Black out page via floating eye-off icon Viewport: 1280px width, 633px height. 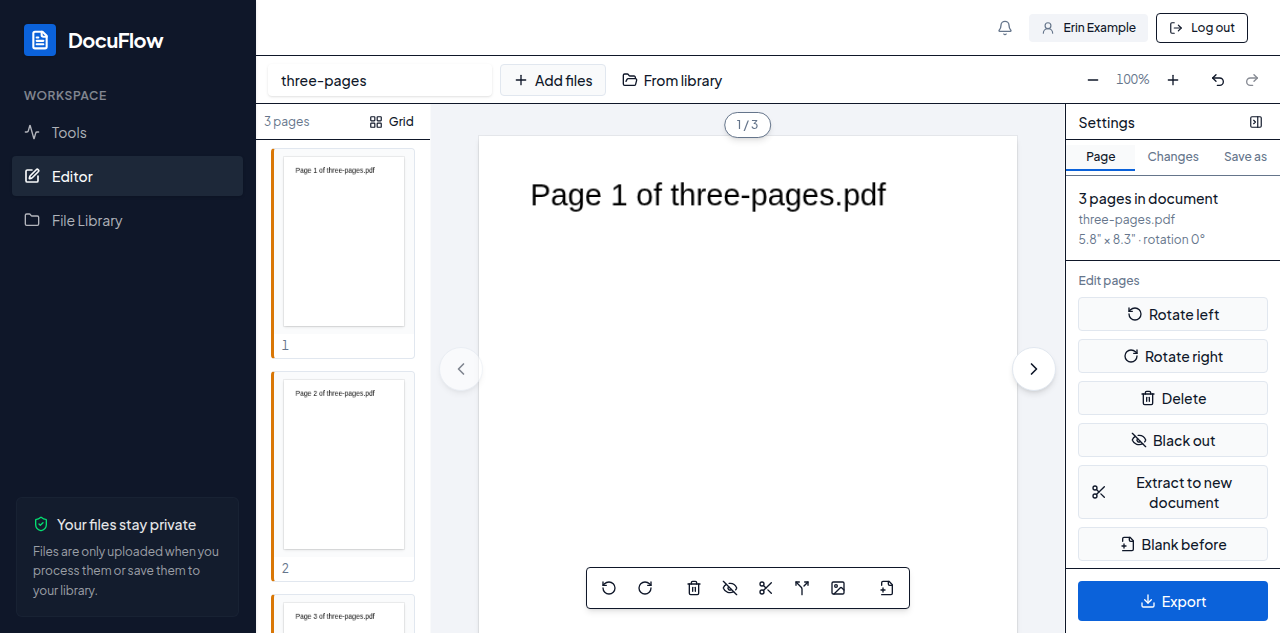coord(730,588)
